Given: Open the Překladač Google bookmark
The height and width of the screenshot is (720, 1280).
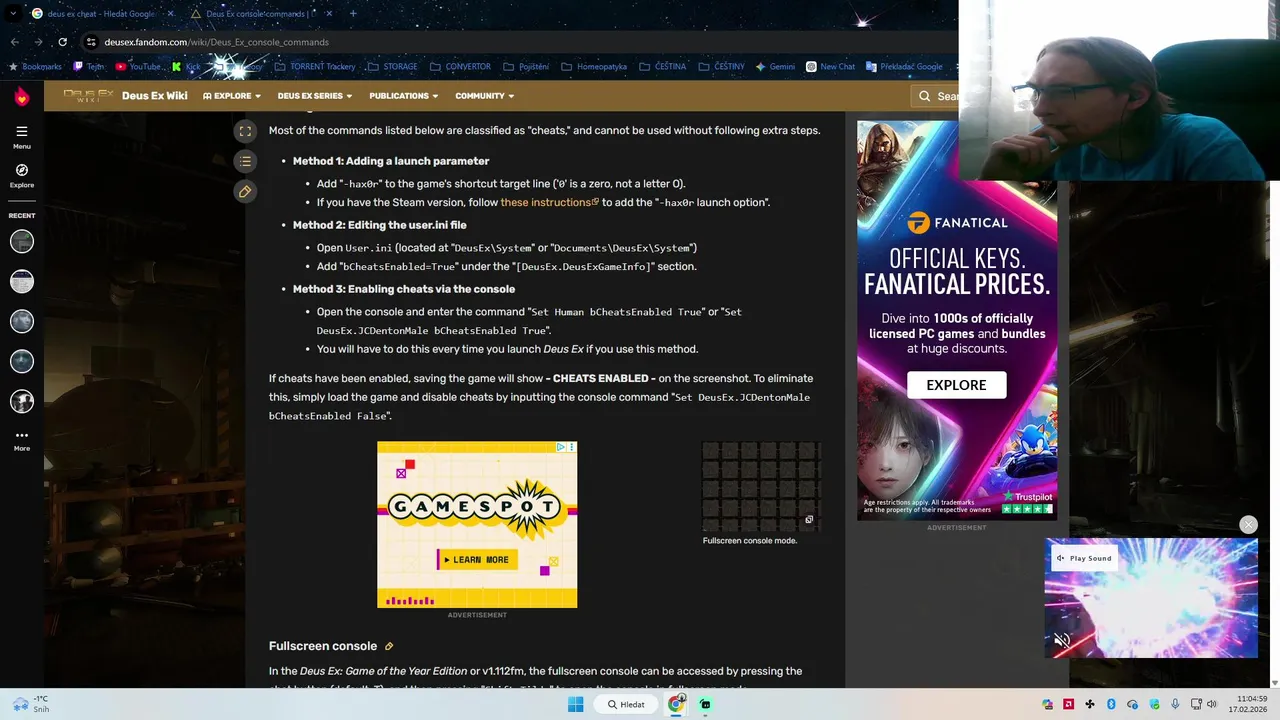Looking at the screenshot, I should tap(905, 67).
